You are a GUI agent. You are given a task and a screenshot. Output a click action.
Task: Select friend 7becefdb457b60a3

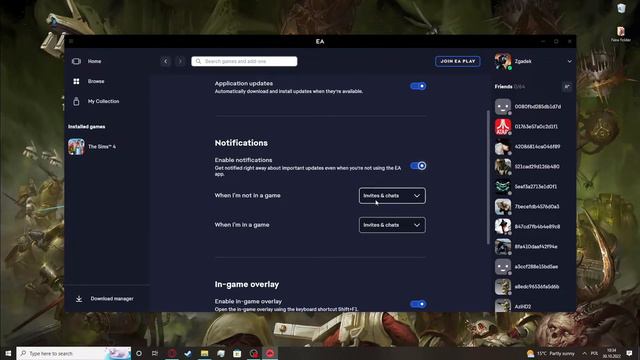click(x=537, y=207)
